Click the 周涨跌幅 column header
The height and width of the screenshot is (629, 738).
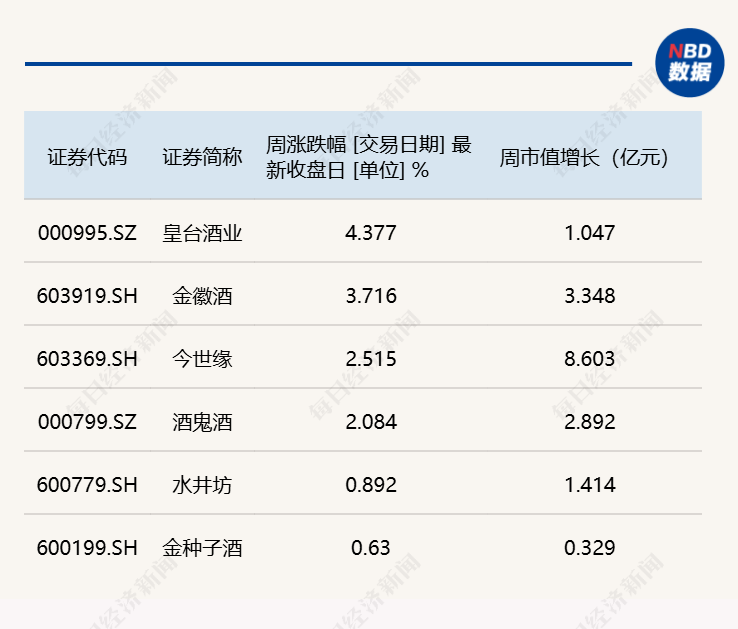(369, 157)
